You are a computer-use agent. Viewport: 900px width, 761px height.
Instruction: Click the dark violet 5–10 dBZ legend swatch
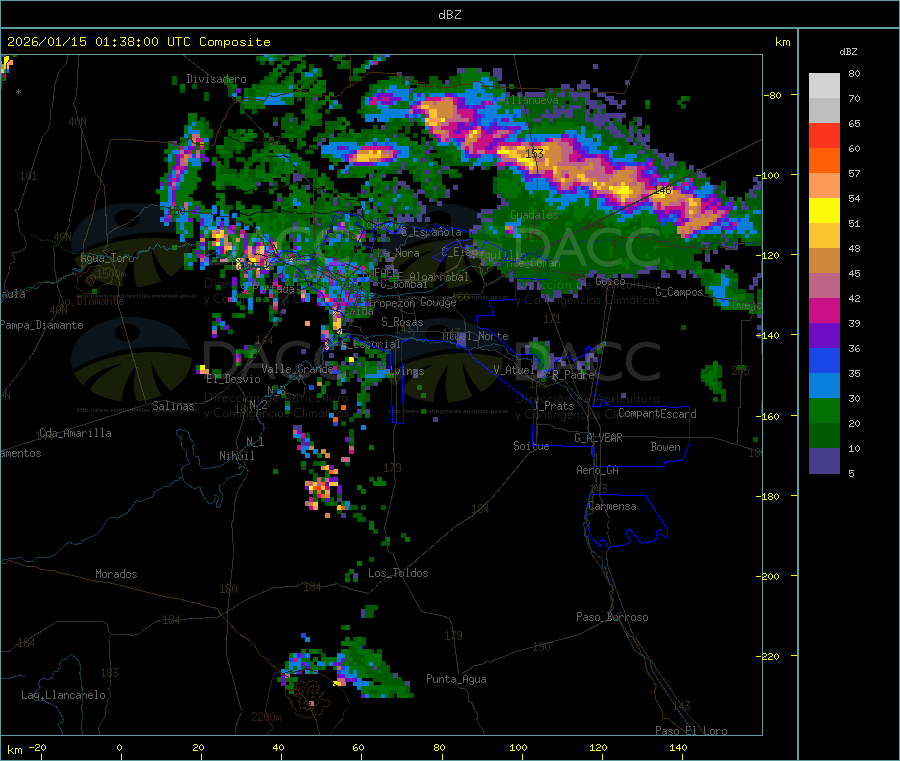click(824, 461)
